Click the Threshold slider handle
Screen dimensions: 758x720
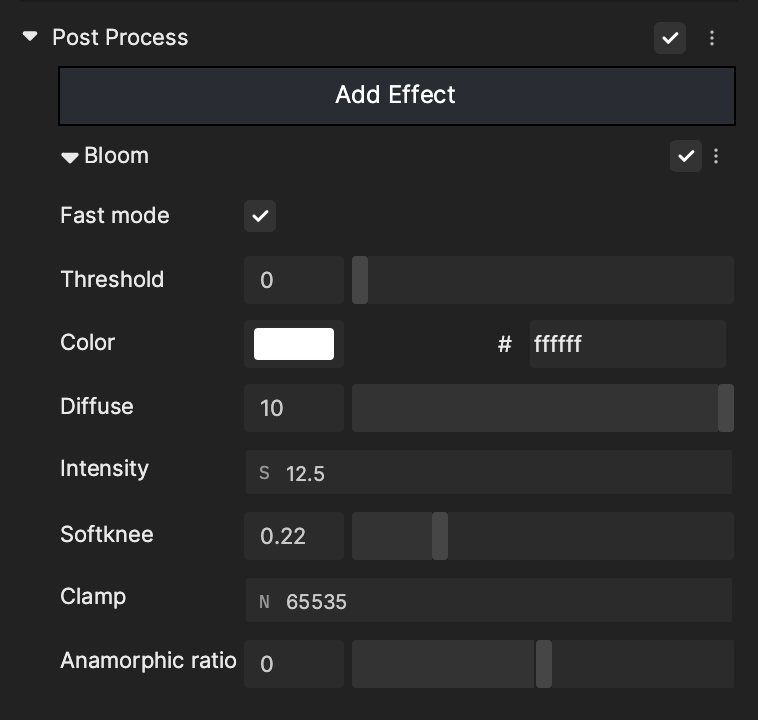pyautogui.click(x=360, y=280)
